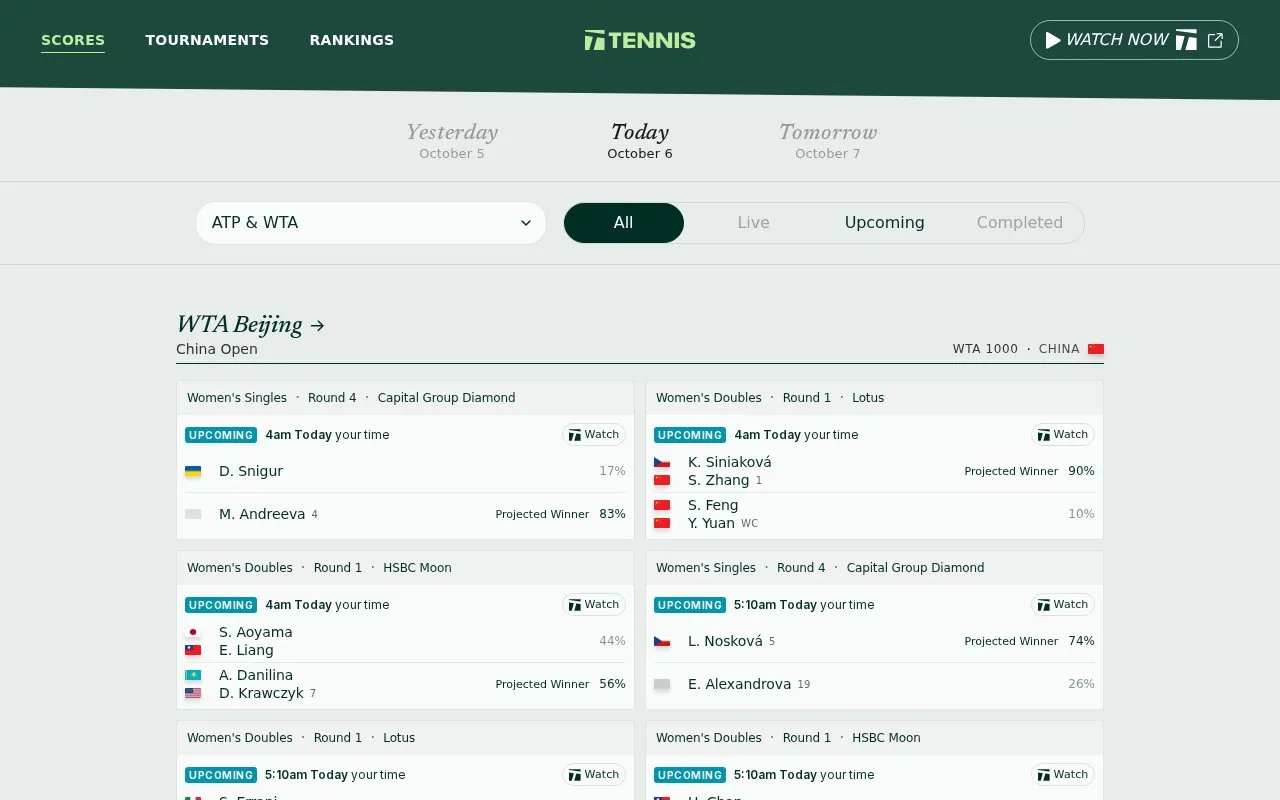1280x800 pixels.
Task: Click Watch on the HSBC Moon 5:10am match
Action: pos(1063,775)
